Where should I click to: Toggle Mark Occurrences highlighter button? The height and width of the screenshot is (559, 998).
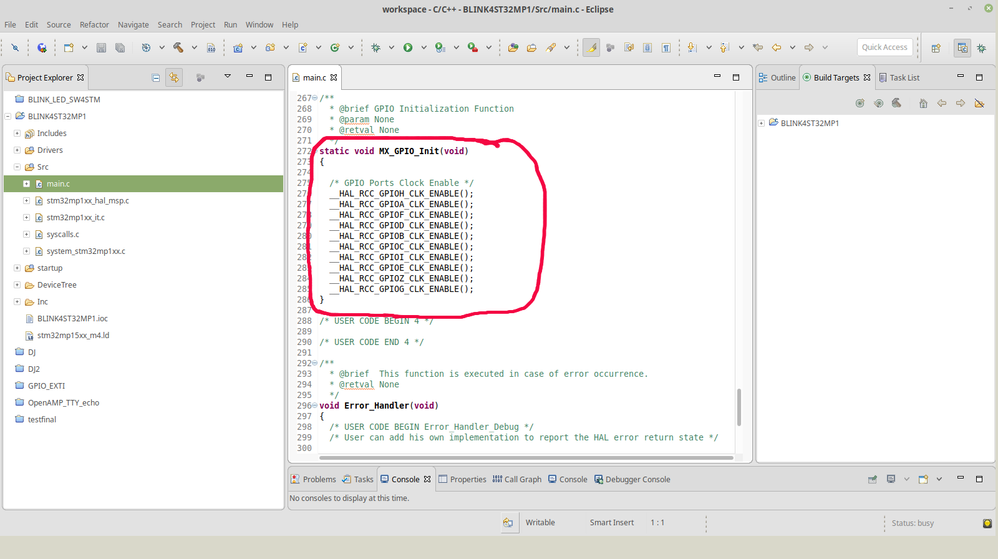(591, 47)
